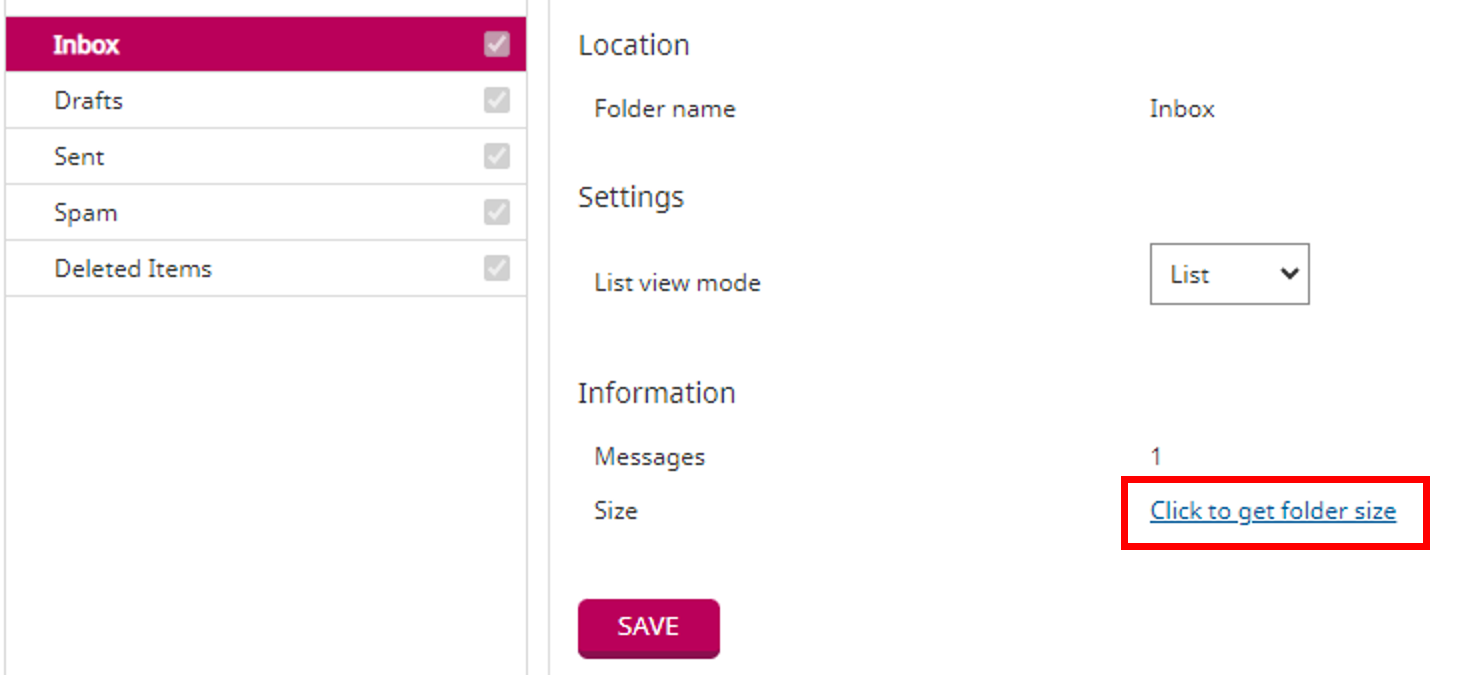Click the Messages count value
The height and width of the screenshot is (675, 1459).
click(1155, 456)
